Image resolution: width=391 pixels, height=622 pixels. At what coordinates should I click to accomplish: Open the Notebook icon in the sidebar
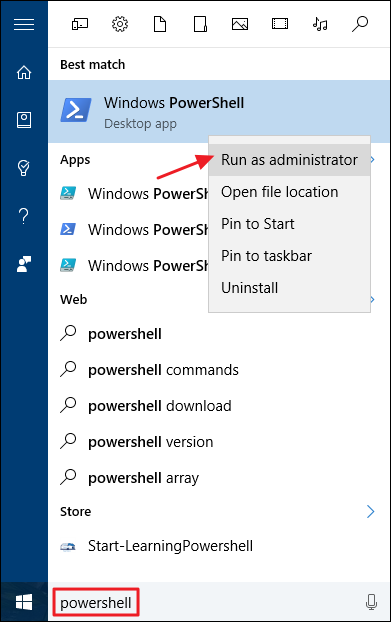click(x=24, y=120)
